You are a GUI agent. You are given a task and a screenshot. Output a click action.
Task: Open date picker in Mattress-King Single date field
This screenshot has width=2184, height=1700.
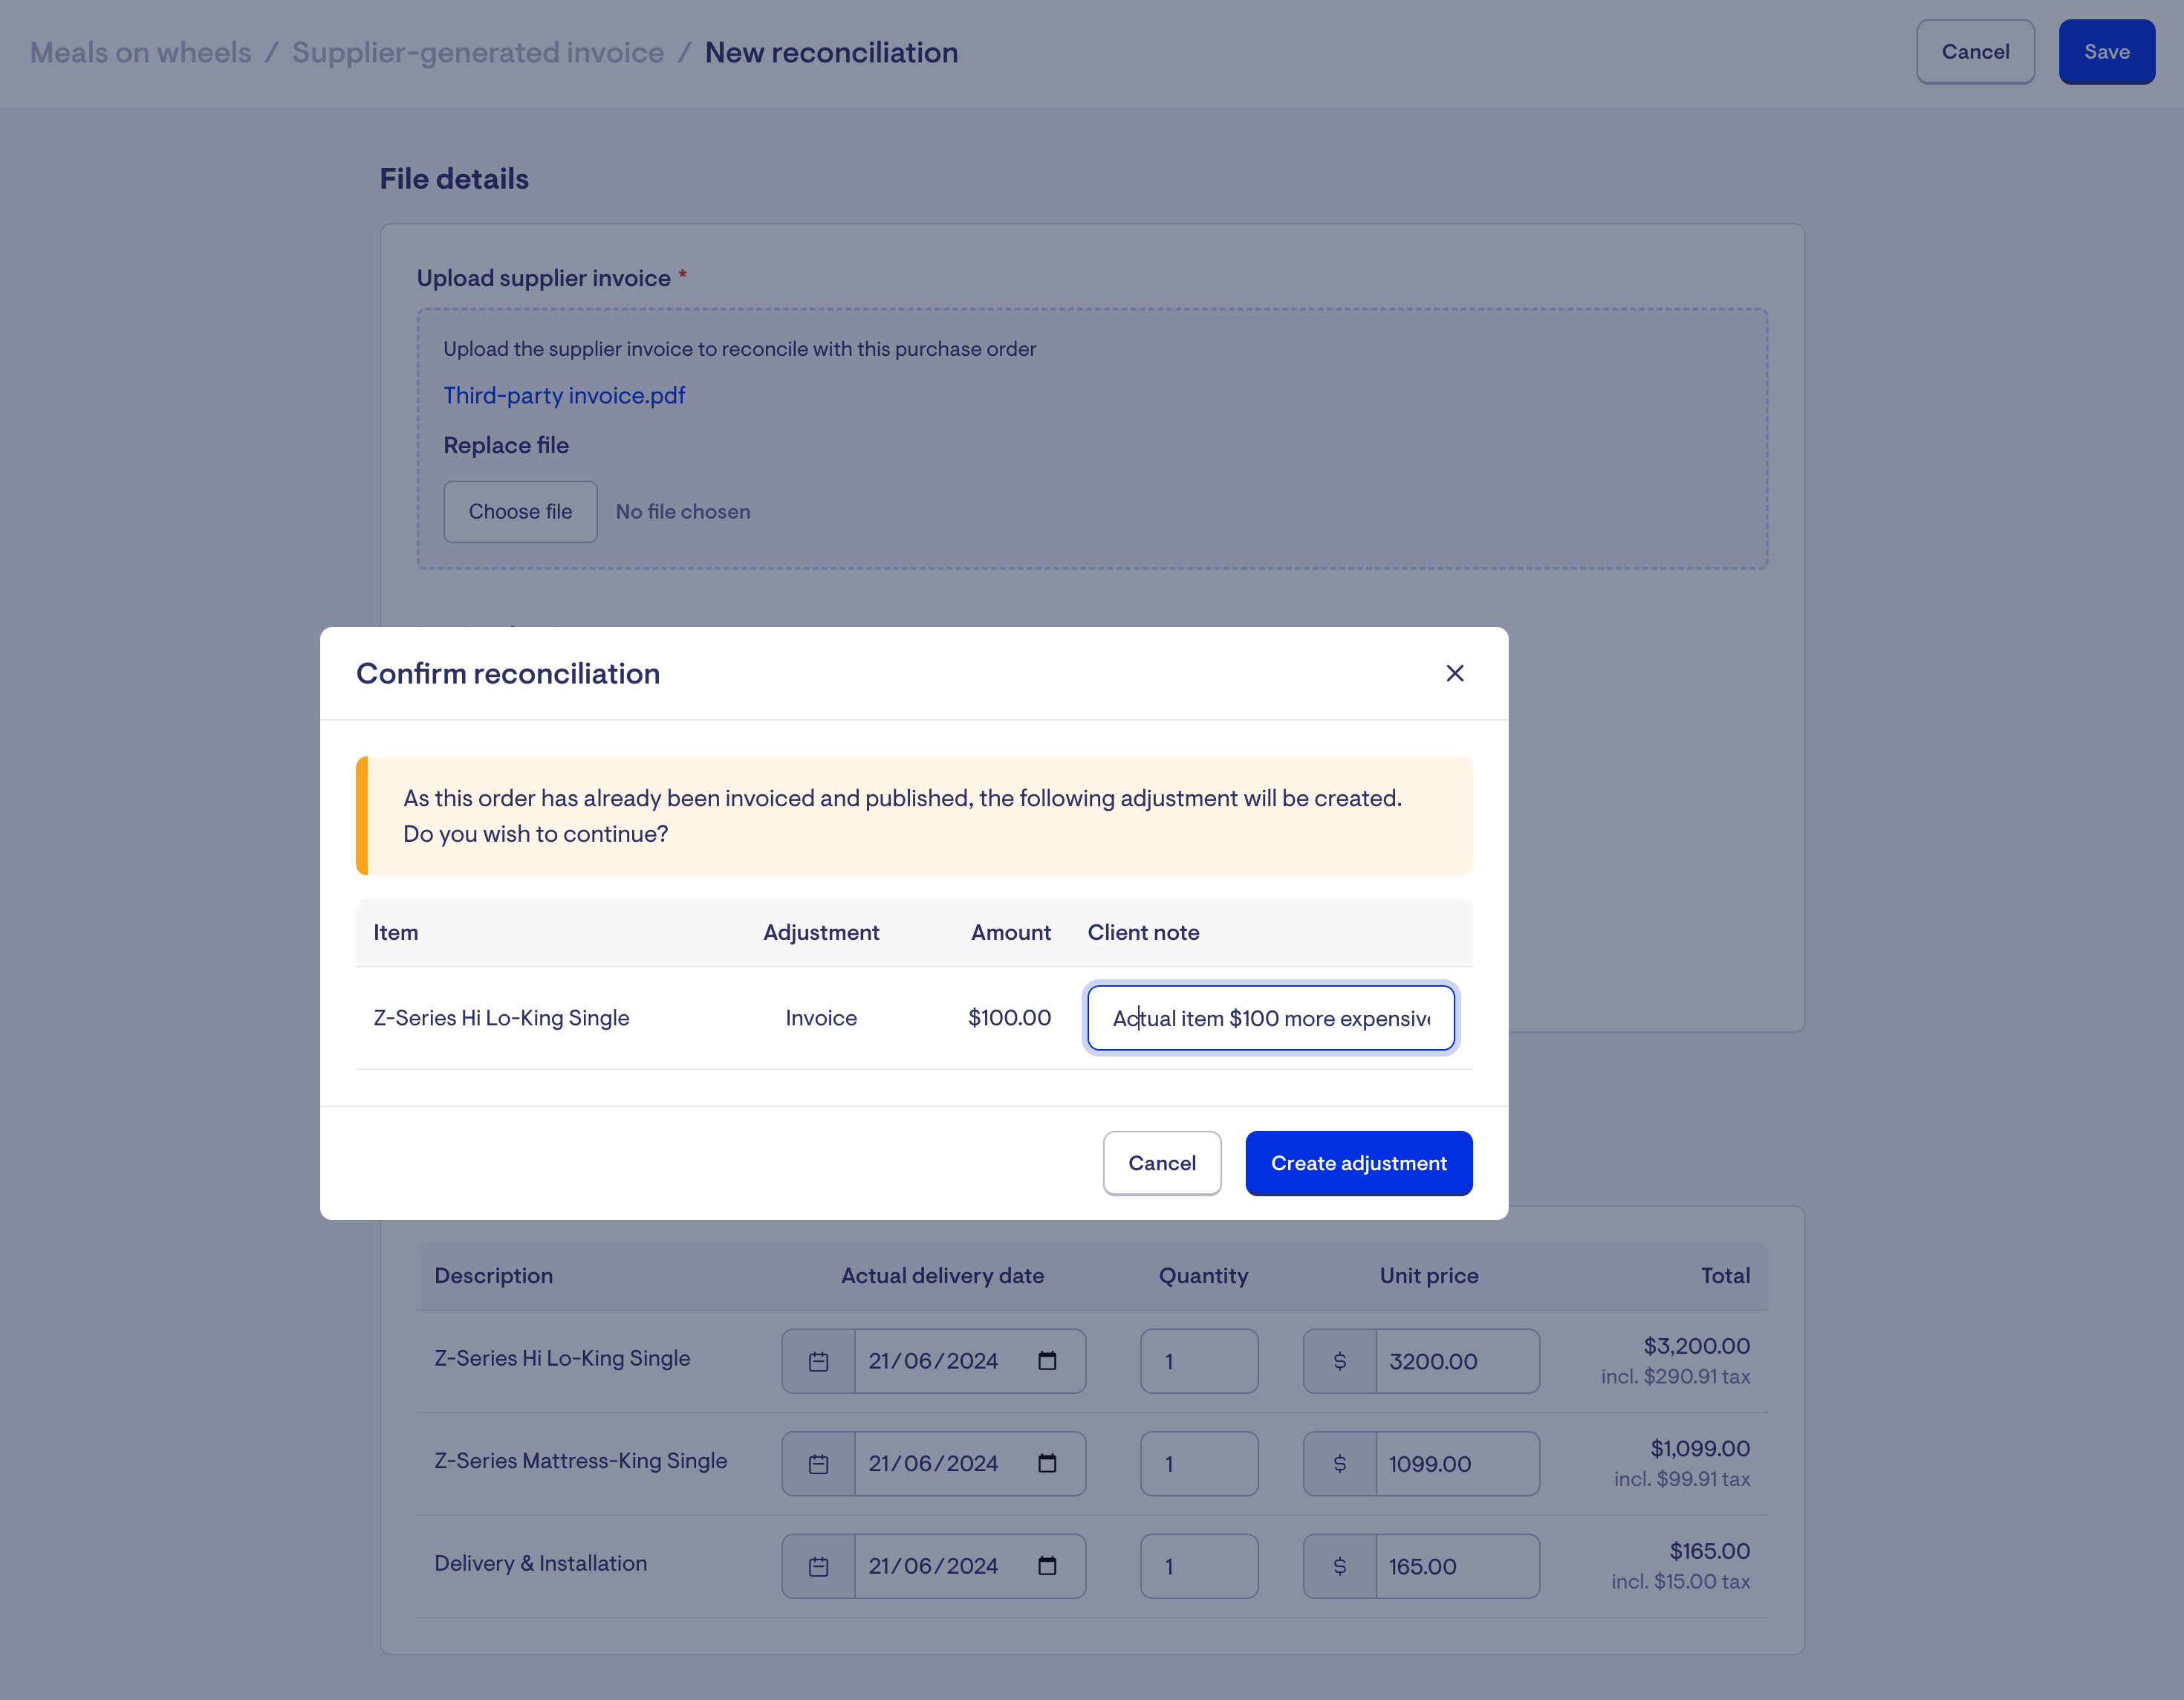click(x=1047, y=1464)
